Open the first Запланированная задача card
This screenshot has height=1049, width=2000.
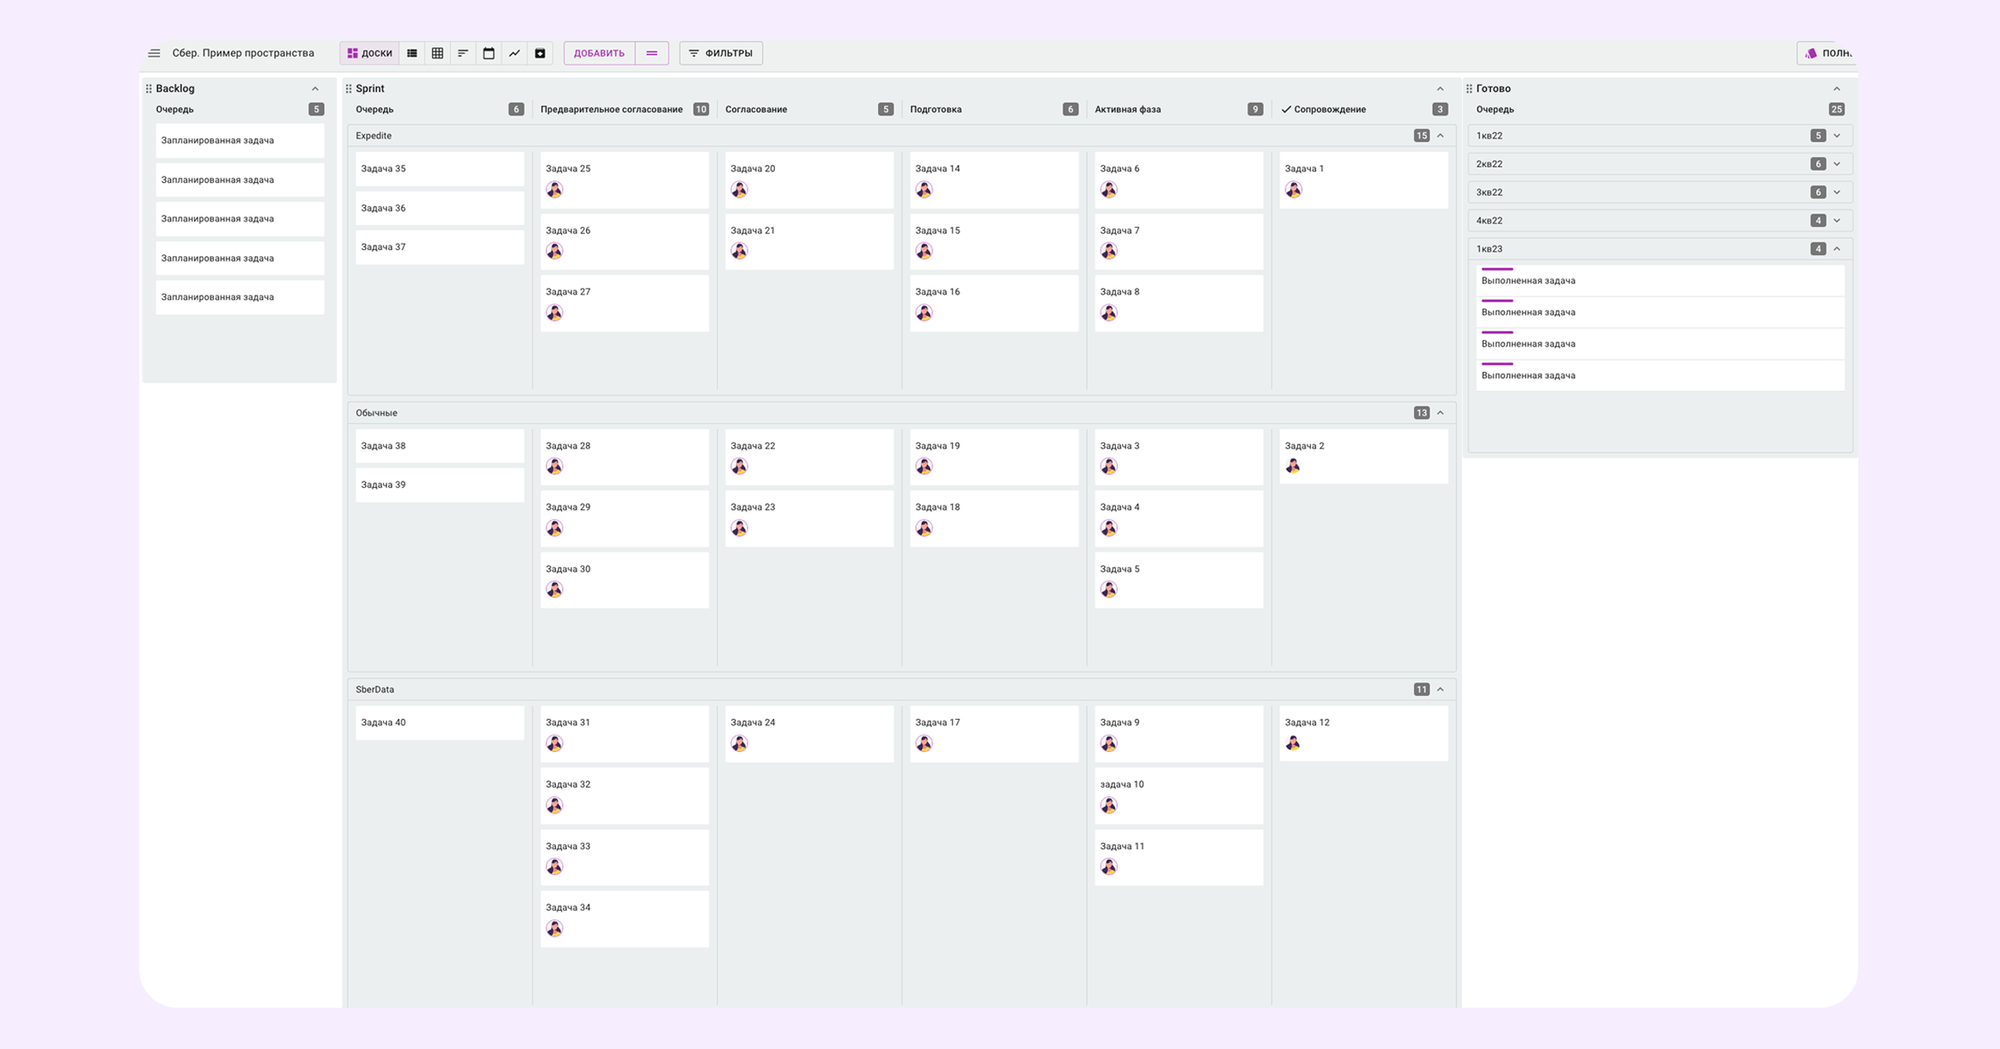tap(239, 141)
